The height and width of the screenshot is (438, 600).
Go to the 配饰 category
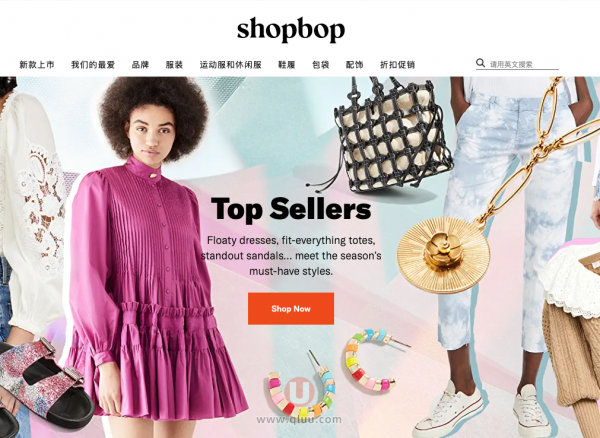click(354, 65)
